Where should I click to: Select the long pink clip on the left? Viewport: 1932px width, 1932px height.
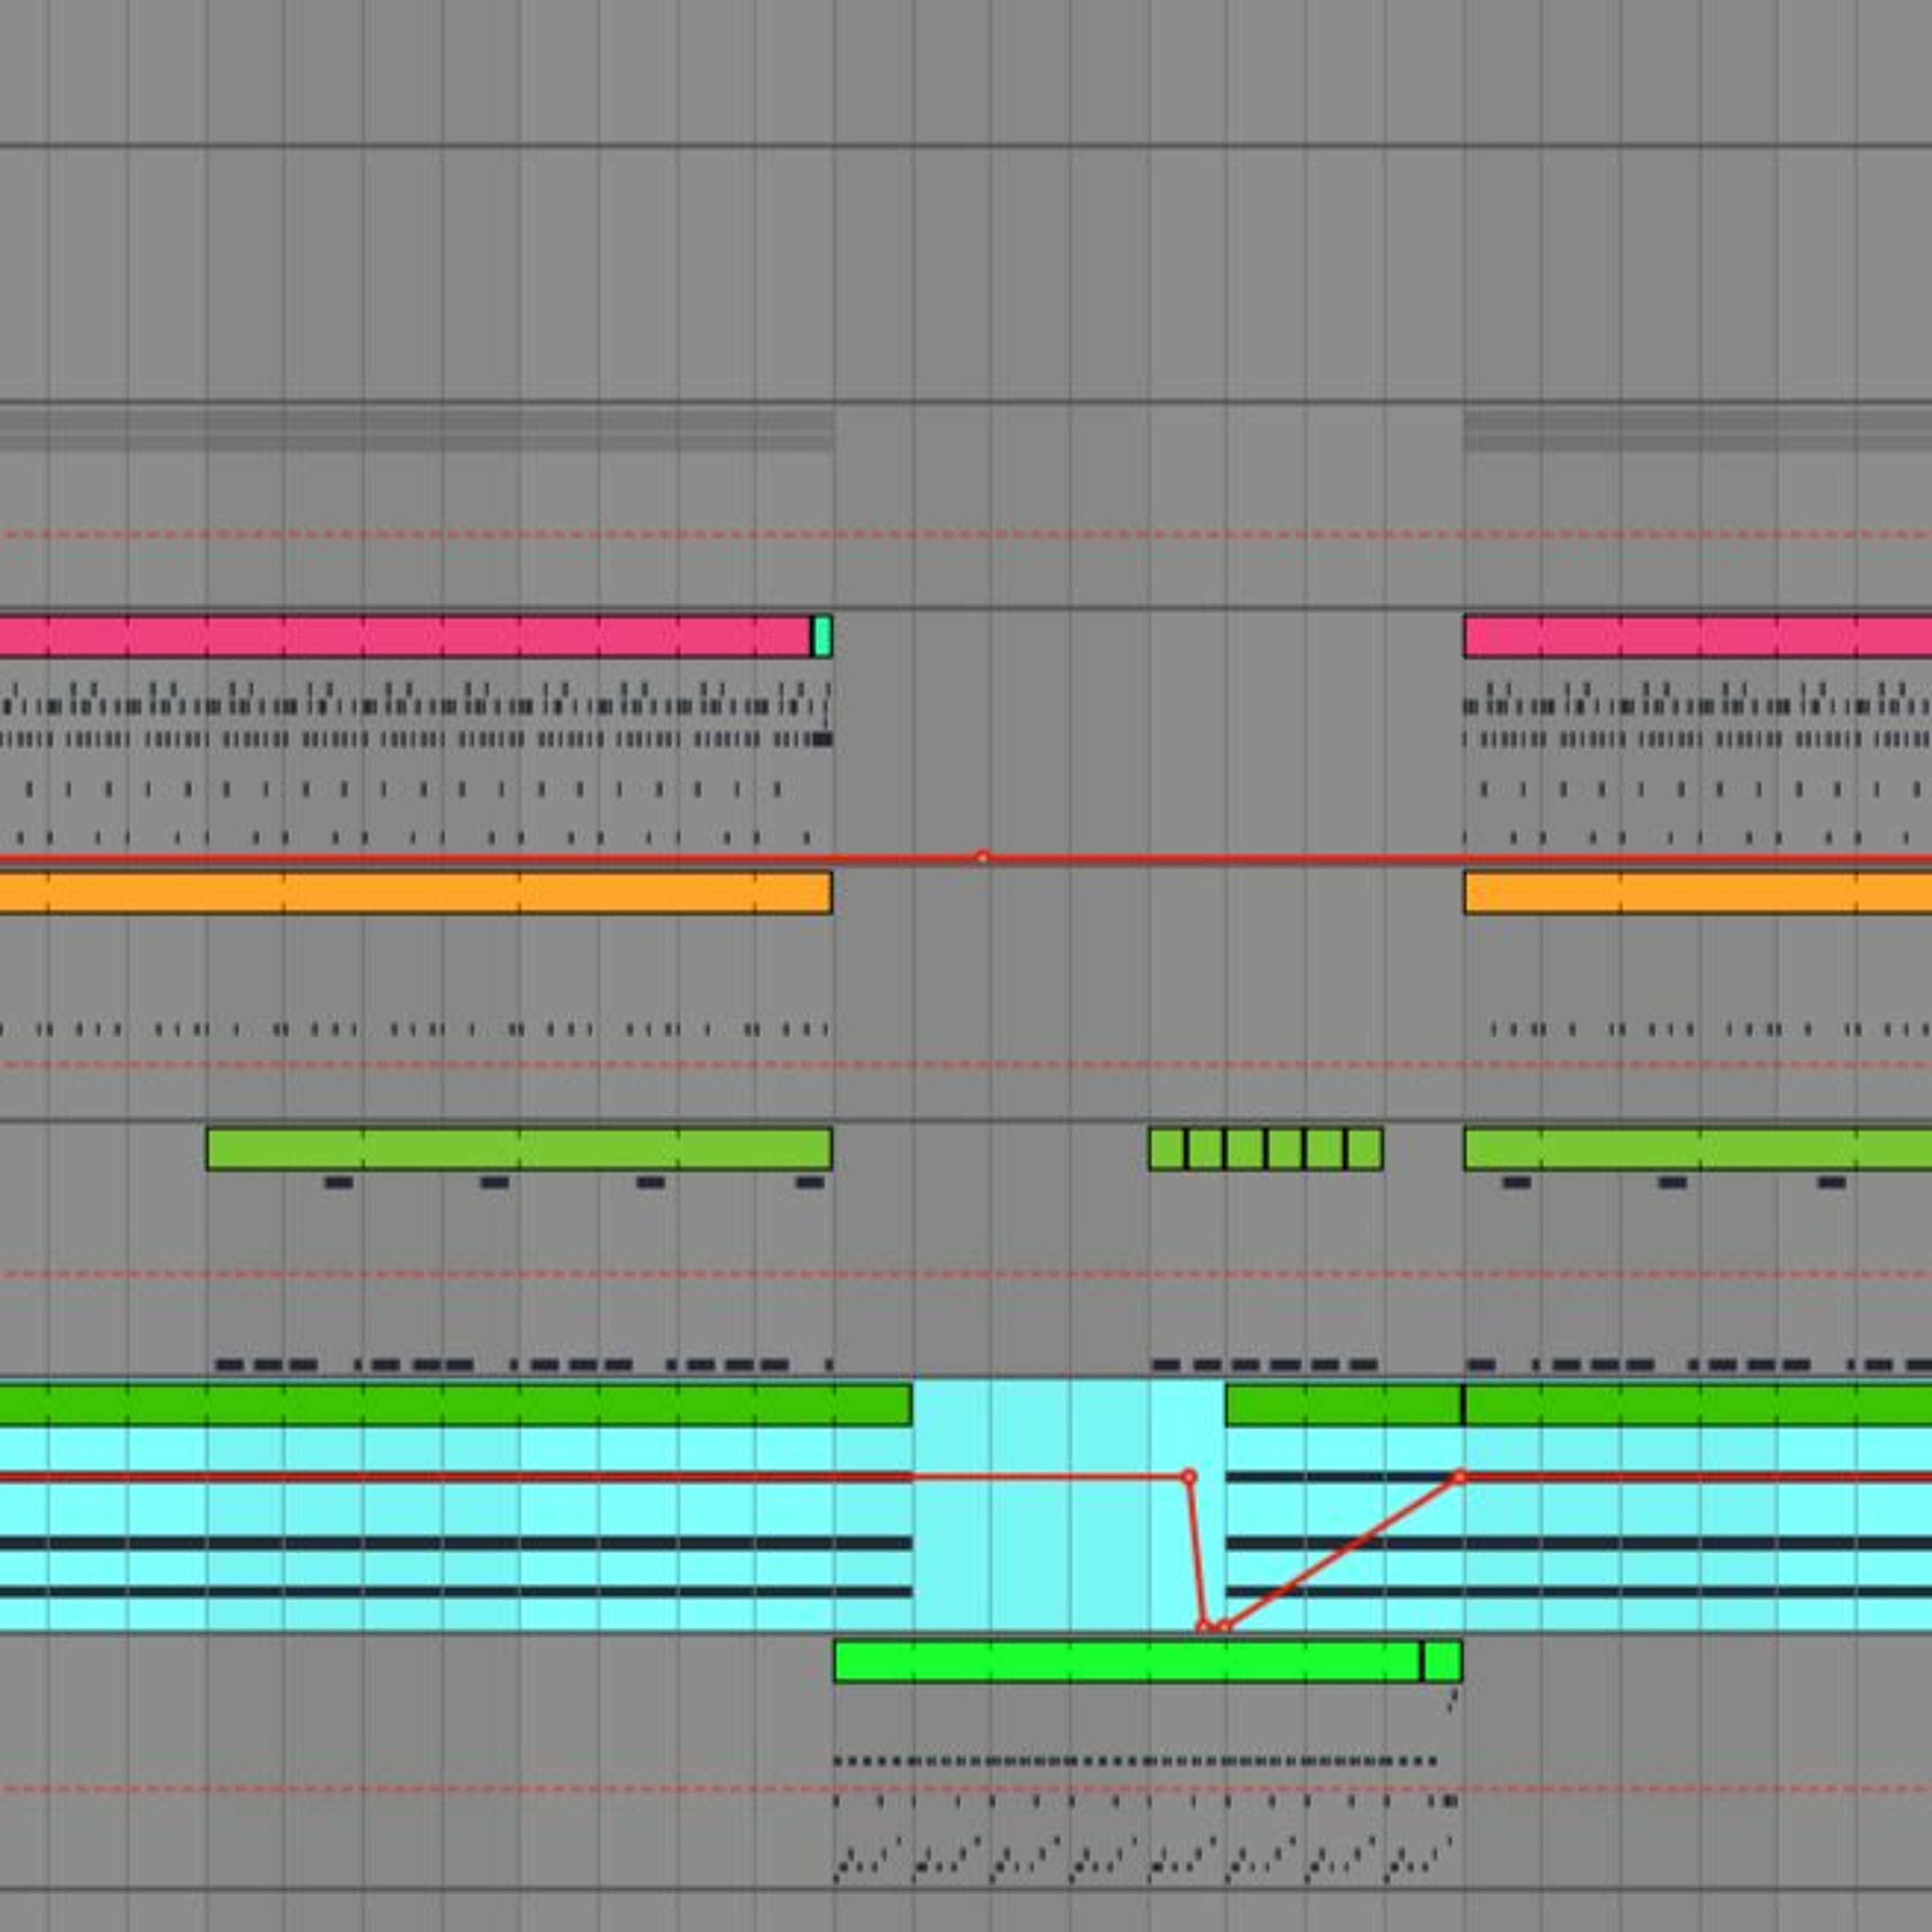tap(405, 636)
